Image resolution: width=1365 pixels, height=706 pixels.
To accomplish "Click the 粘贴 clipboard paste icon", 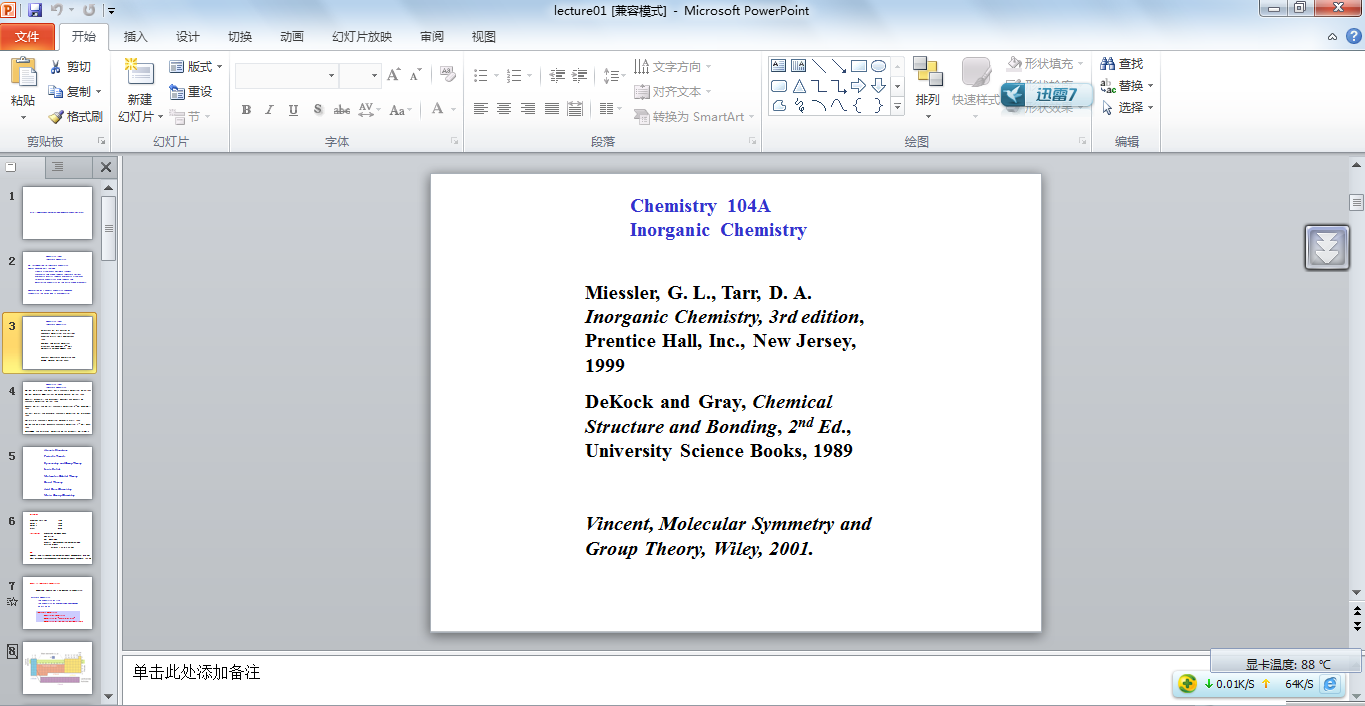I will coord(23,72).
